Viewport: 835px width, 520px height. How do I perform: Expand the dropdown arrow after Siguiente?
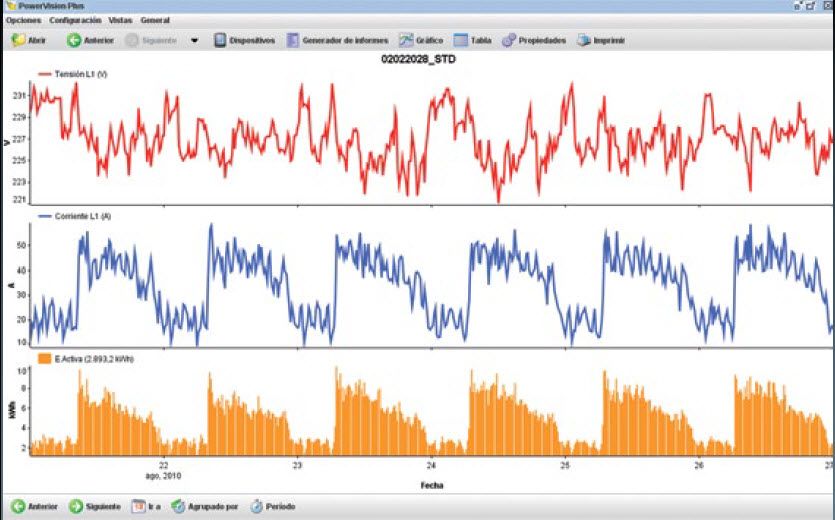coord(194,40)
